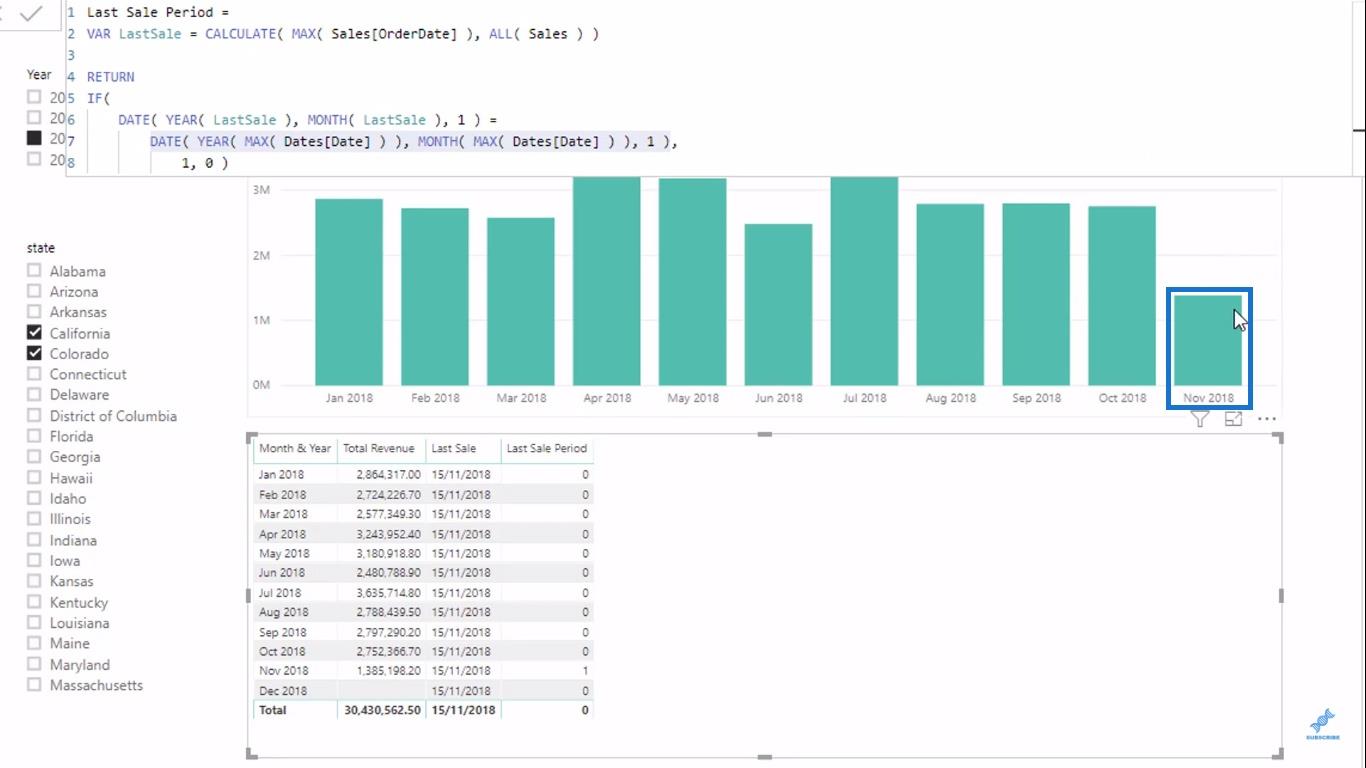Check the Delaware state checkbox
The height and width of the screenshot is (768, 1366).
point(35,394)
